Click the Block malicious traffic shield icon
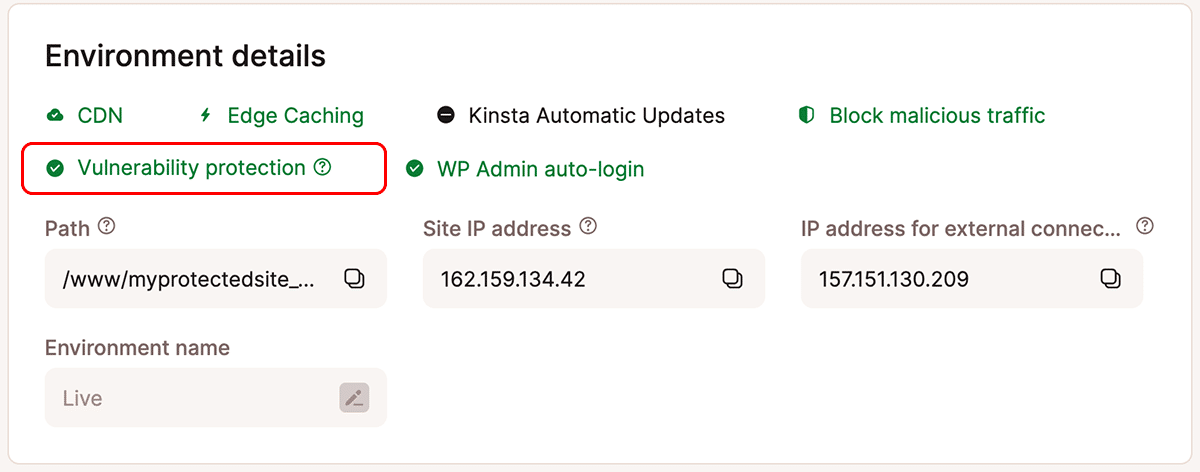 pyautogui.click(x=806, y=115)
